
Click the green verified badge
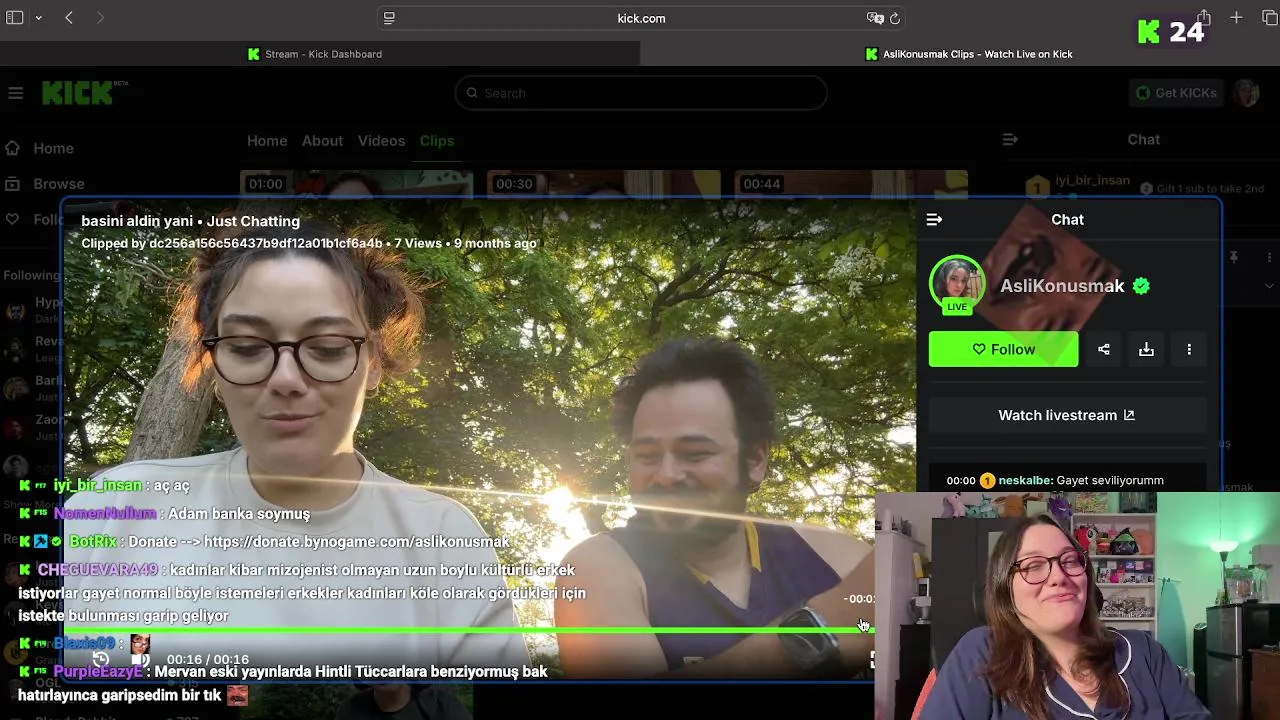point(1141,286)
